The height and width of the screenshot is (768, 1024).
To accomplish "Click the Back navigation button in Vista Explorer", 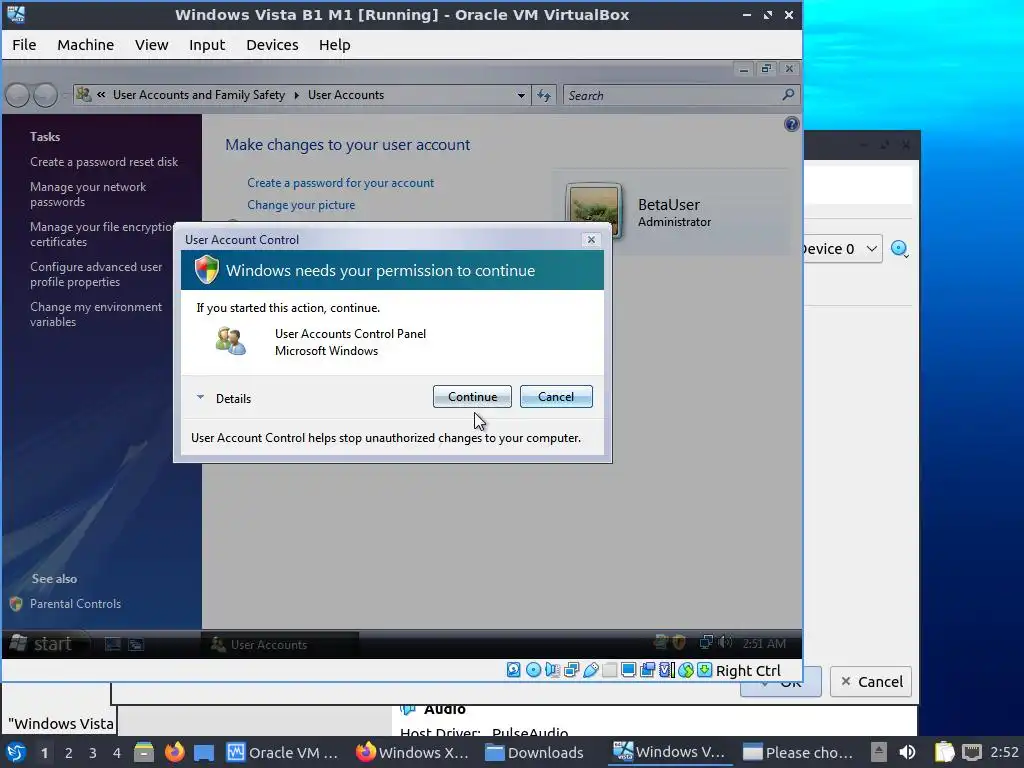I will [x=18, y=95].
